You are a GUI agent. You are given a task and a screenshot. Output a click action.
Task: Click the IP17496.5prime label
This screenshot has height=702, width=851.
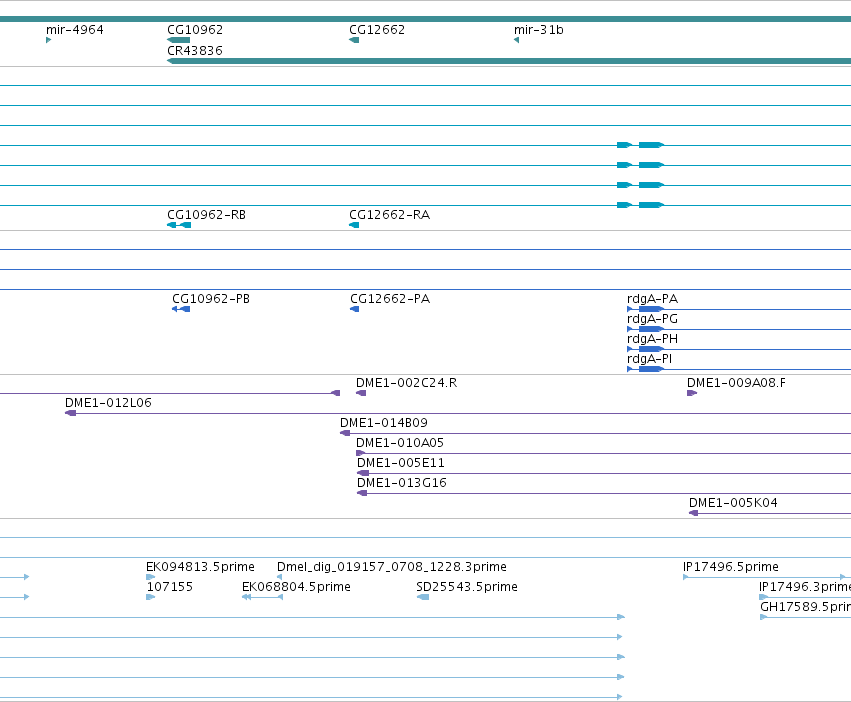(731, 567)
